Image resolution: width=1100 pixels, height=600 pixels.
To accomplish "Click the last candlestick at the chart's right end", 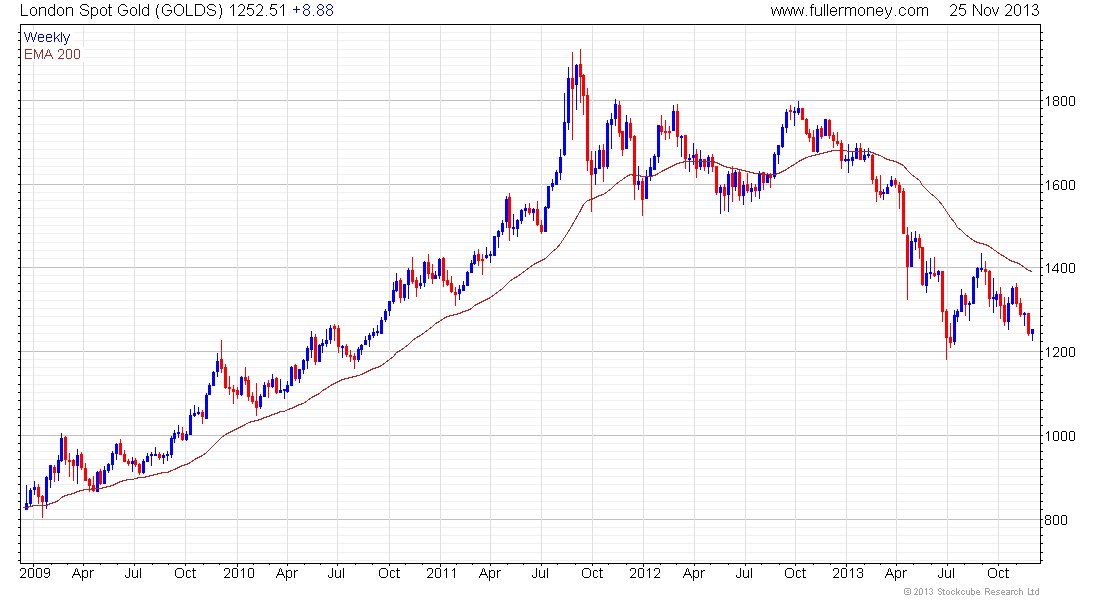I will tap(1032, 334).
